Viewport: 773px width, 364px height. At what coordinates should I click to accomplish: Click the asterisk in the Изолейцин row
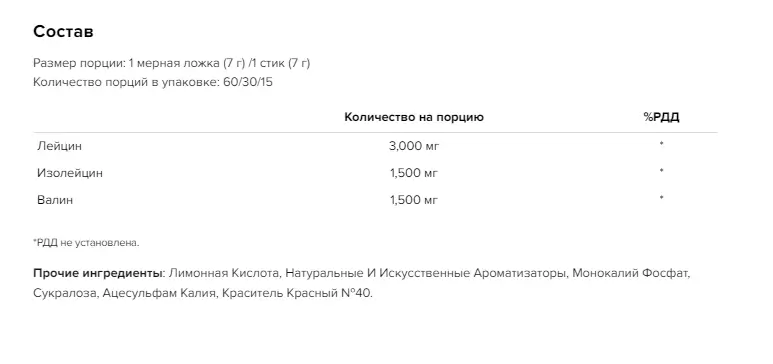(x=662, y=171)
